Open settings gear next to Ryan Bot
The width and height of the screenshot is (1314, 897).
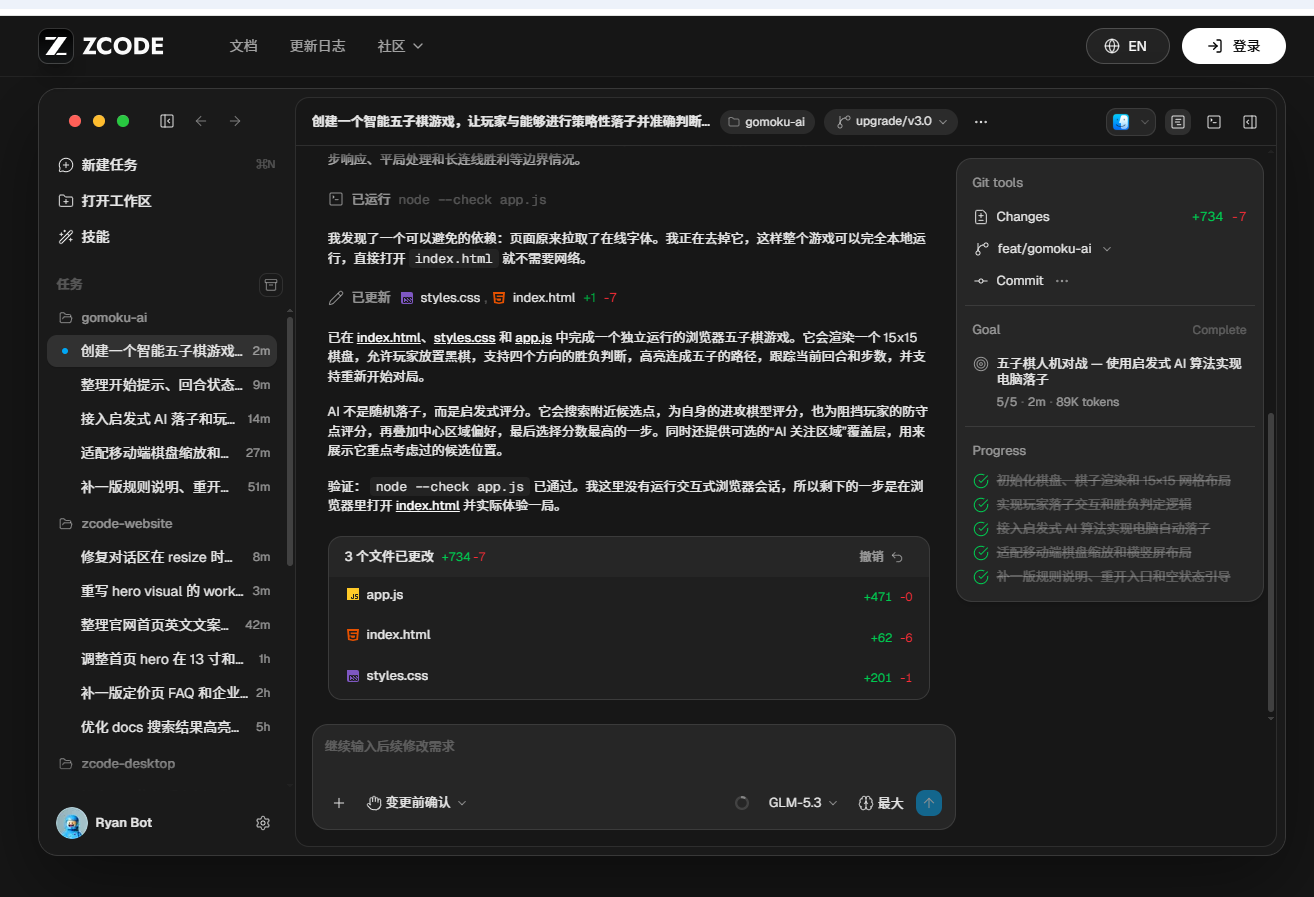point(263,823)
